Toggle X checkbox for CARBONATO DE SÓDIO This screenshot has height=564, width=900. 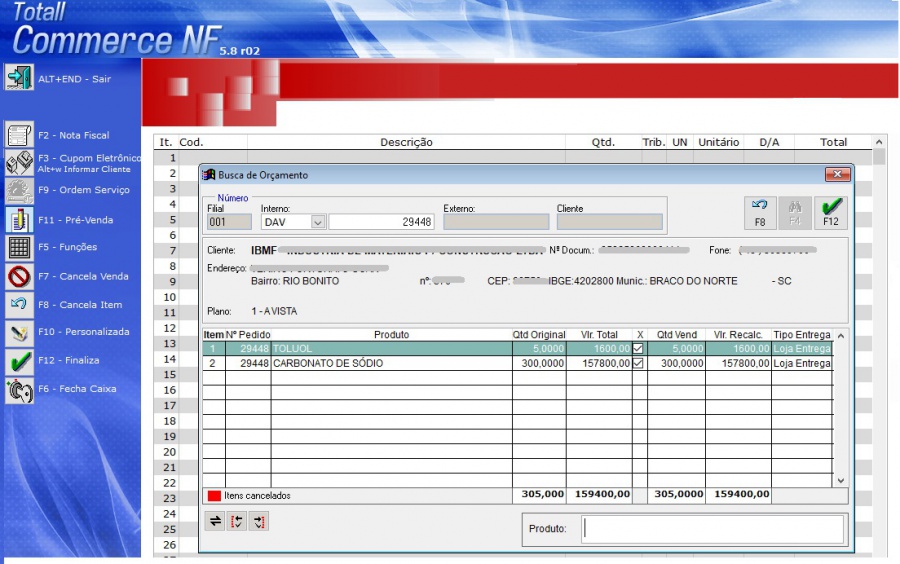coord(638,364)
